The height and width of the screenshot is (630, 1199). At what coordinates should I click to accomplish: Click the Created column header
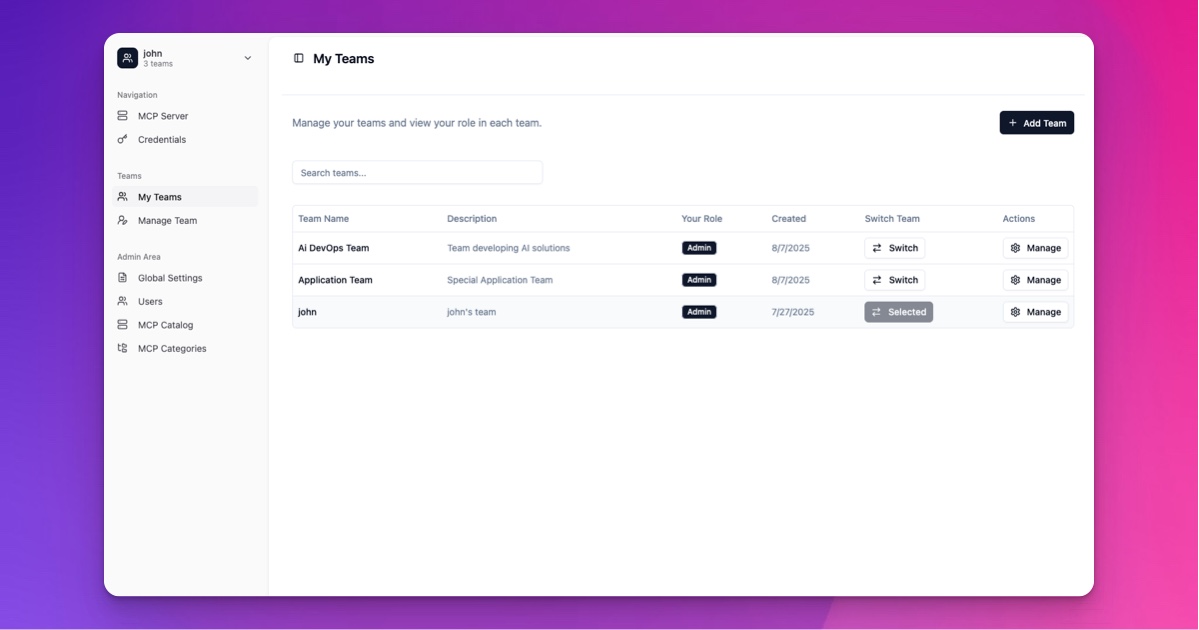click(788, 219)
